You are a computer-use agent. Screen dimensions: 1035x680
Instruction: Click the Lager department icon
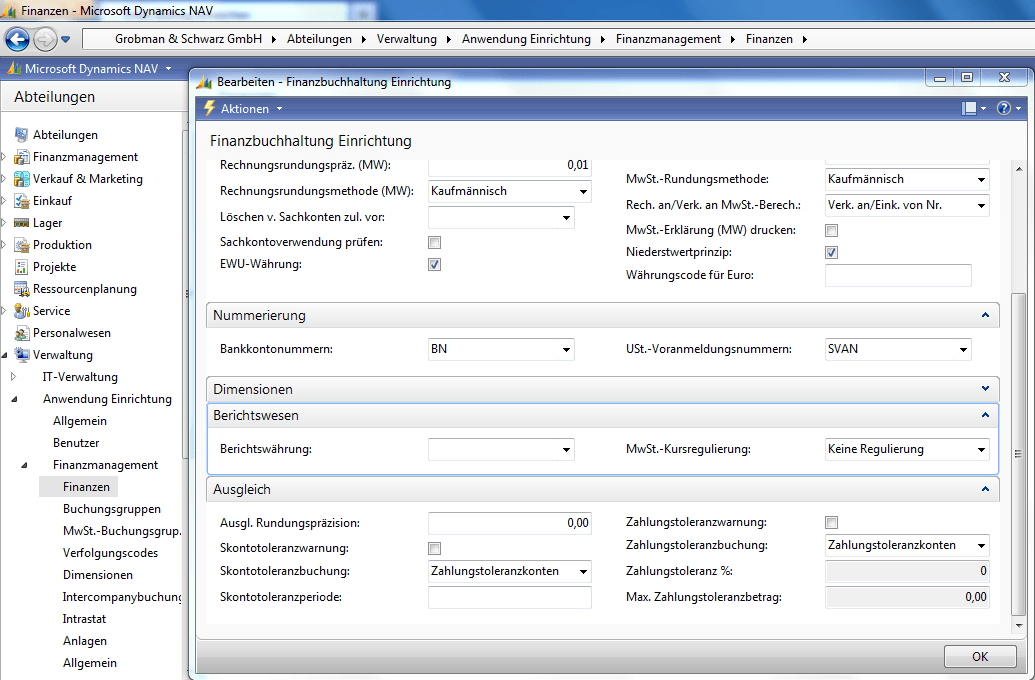pos(22,223)
